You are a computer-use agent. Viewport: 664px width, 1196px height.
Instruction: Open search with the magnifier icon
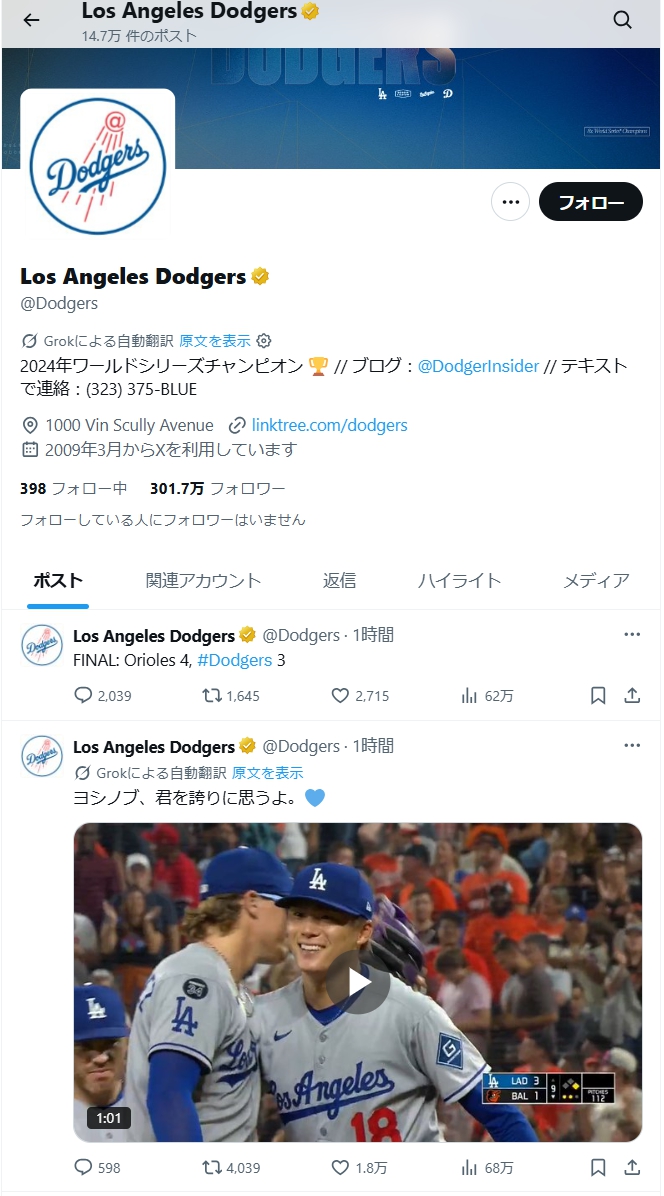[622, 20]
